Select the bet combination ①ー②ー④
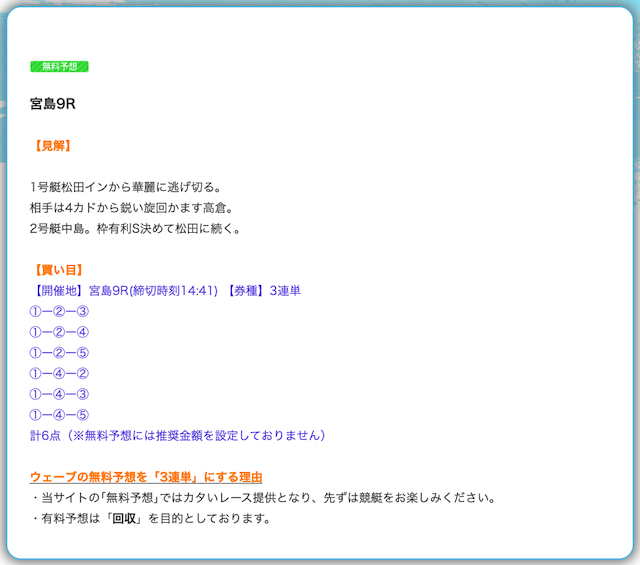Viewport: 640px width, 565px height. [x=59, y=332]
